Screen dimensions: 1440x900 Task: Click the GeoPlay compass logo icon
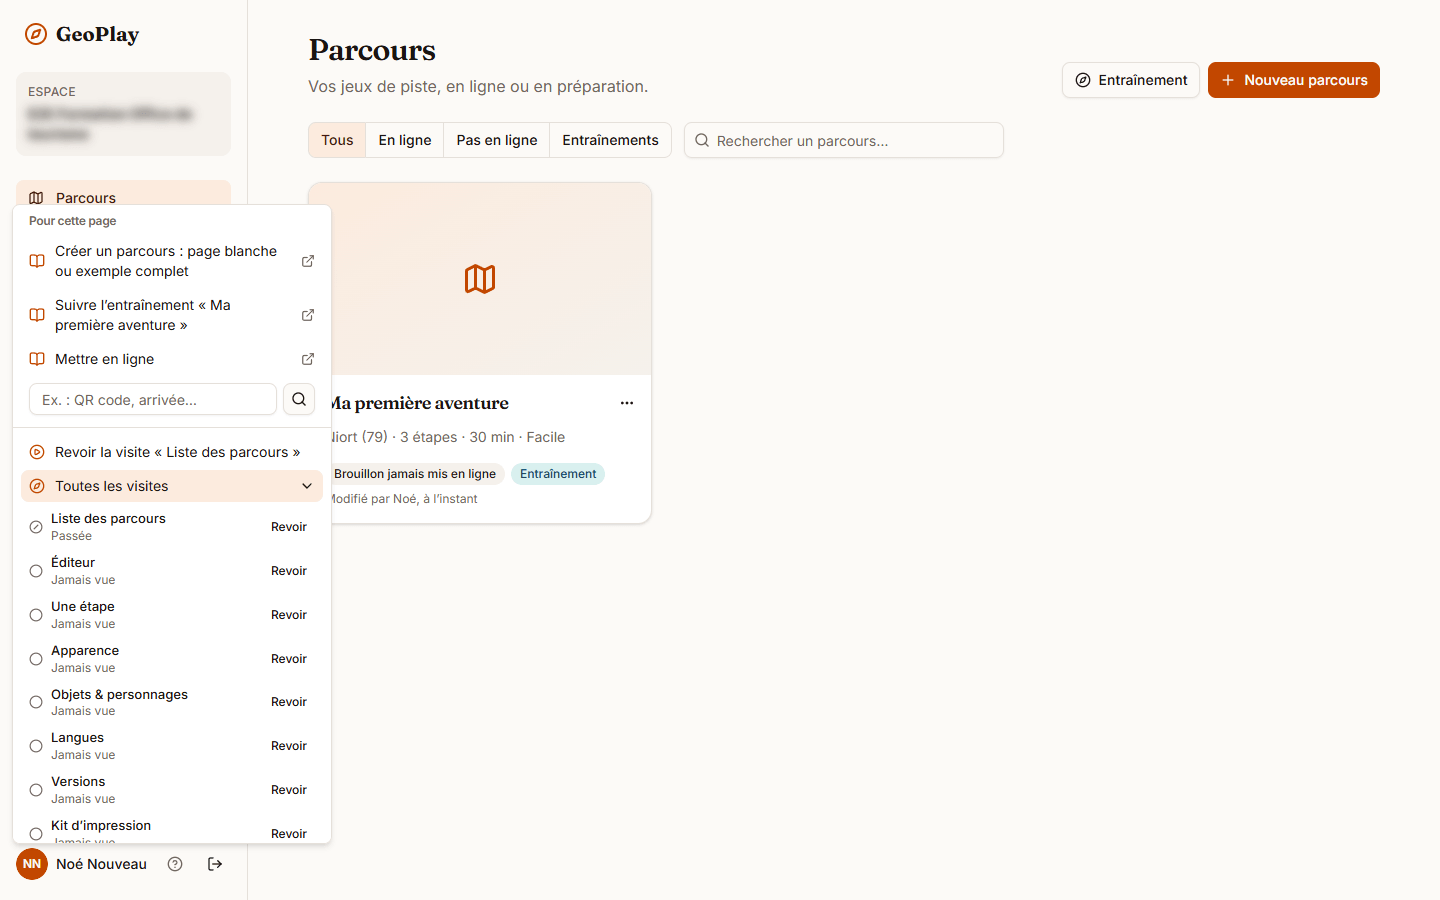36,34
